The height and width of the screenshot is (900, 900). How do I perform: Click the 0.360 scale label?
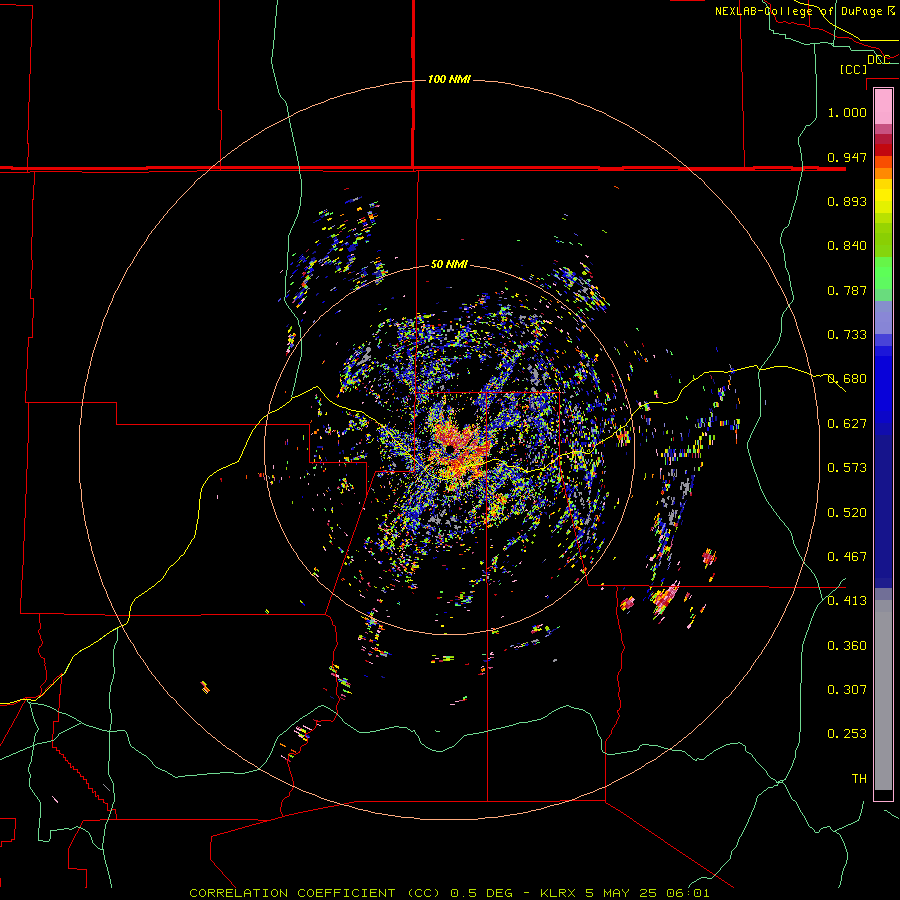click(847, 646)
